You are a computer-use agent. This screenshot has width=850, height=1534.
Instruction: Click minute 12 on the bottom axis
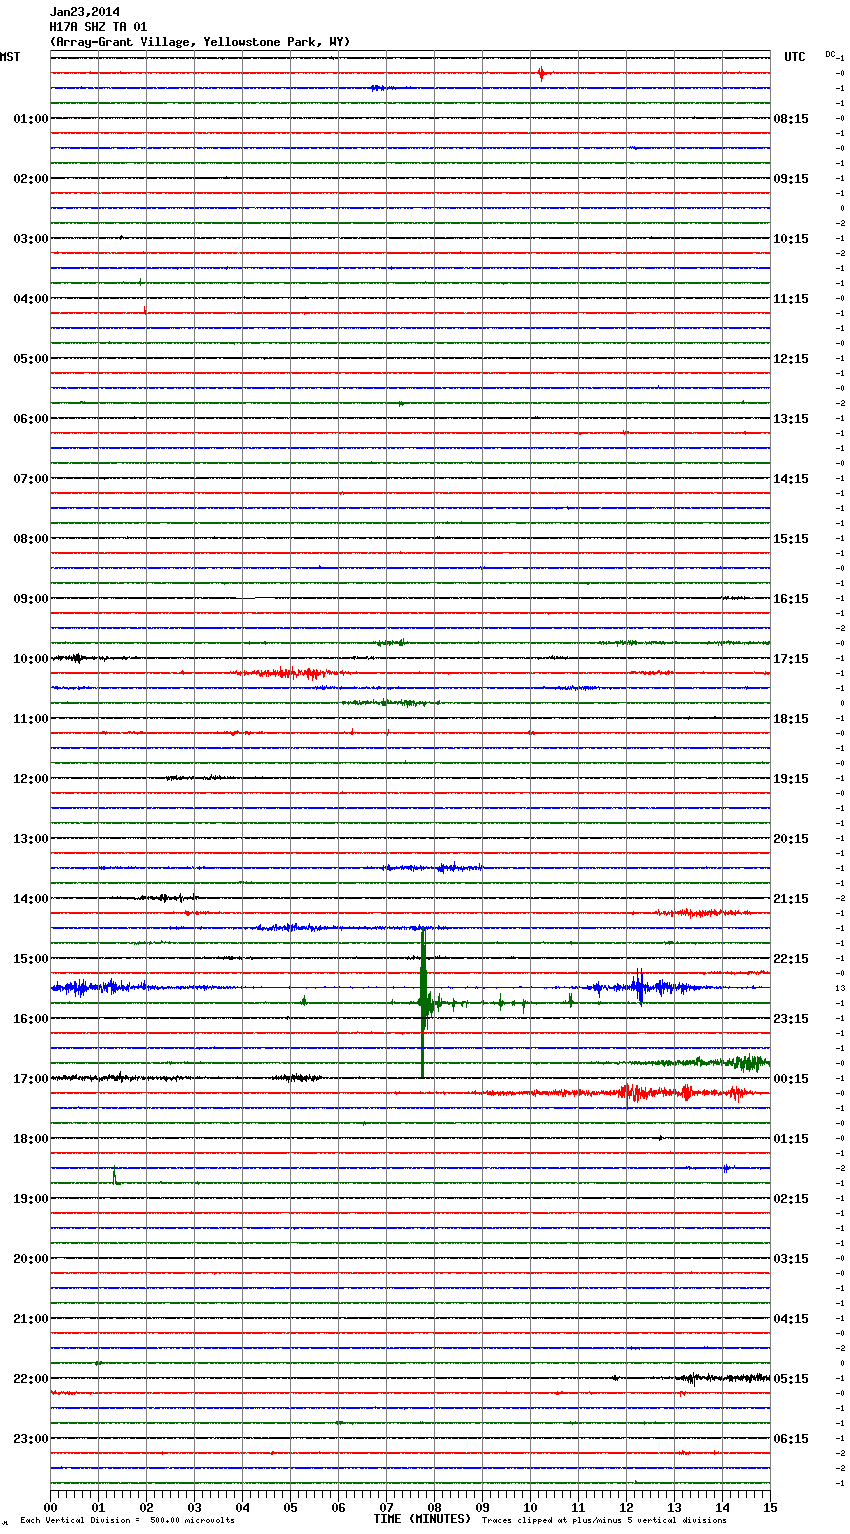tap(626, 1507)
